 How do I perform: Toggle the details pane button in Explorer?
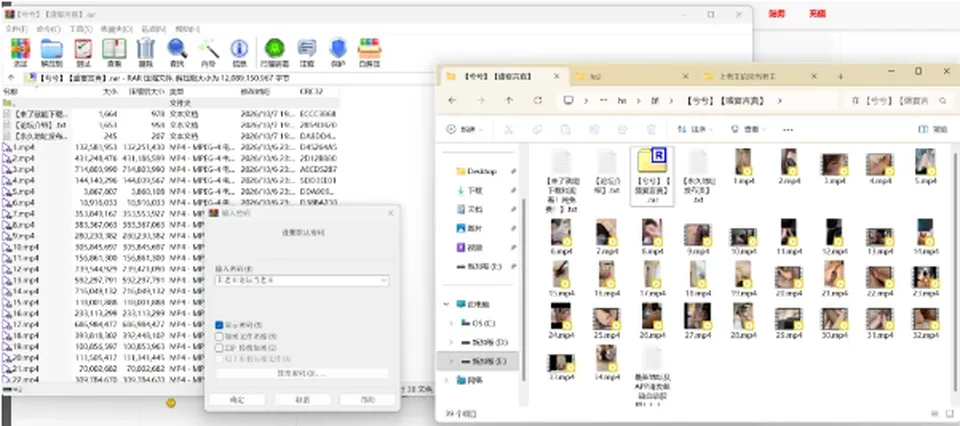(x=933, y=130)
